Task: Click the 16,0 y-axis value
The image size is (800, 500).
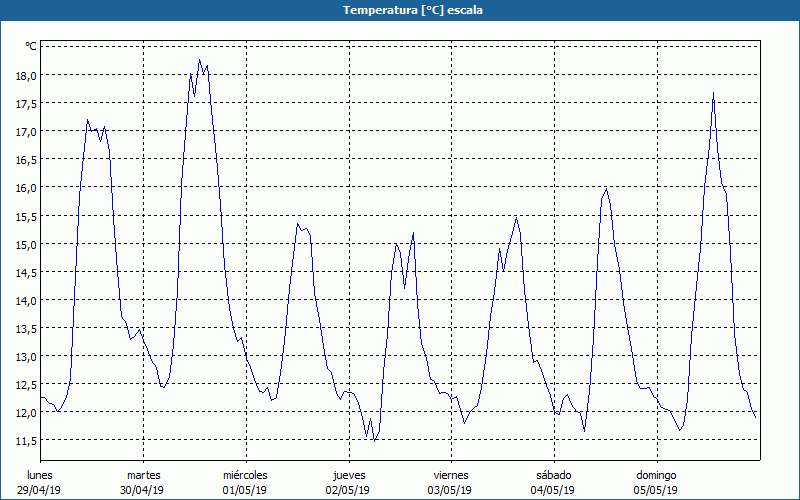Action: (26, 188)
